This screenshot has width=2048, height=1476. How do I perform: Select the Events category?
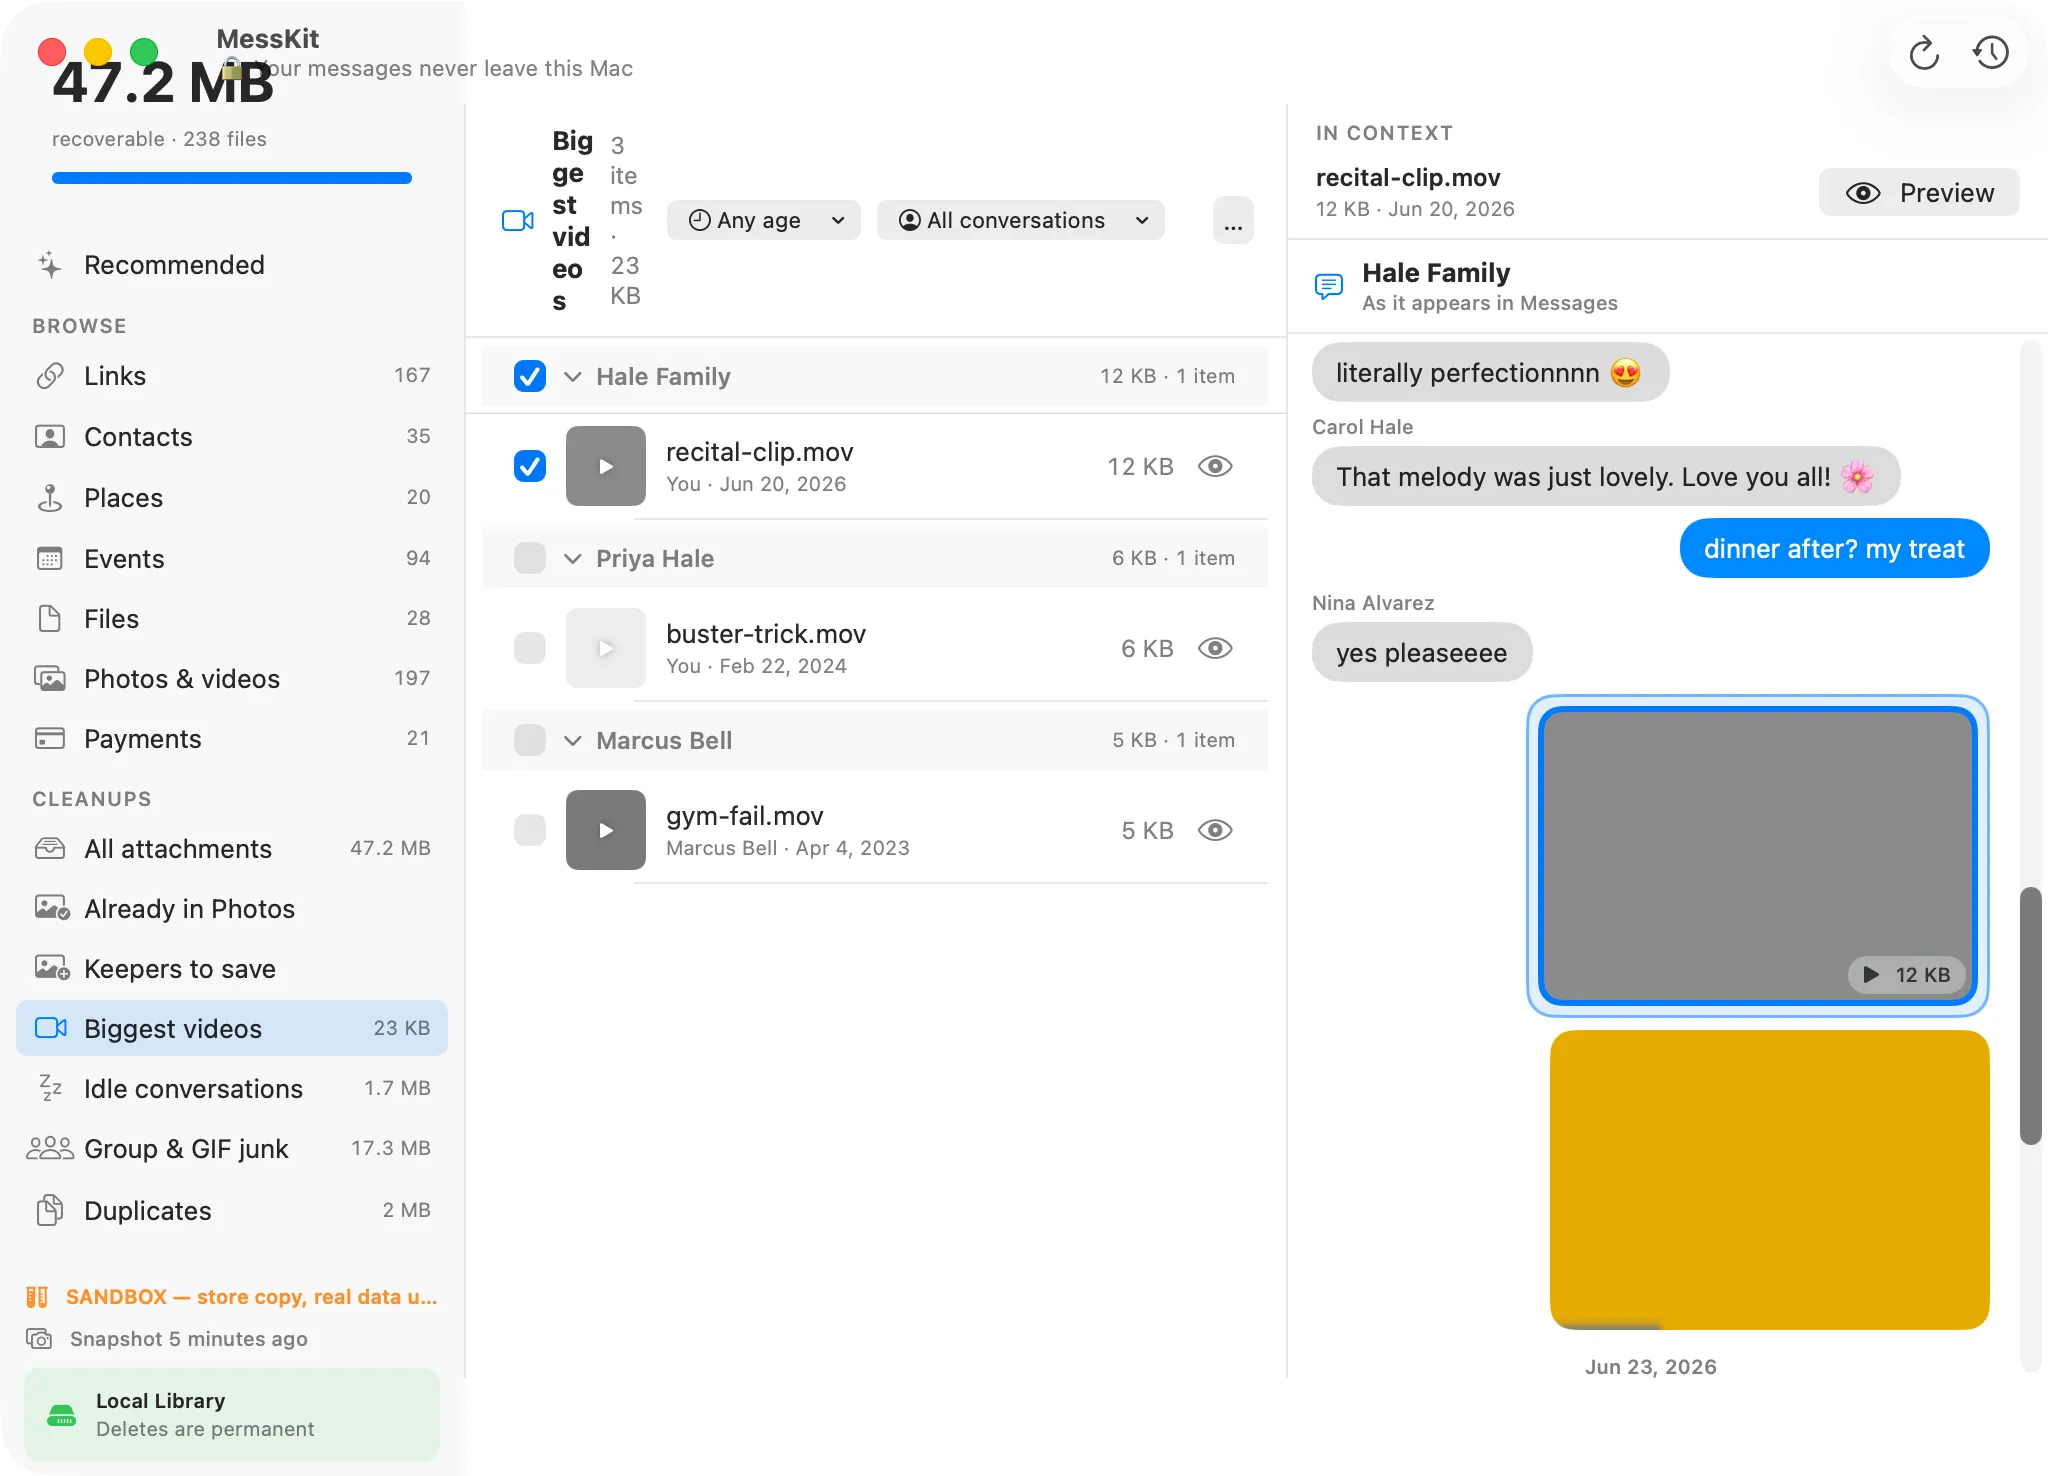coord(232,559)
